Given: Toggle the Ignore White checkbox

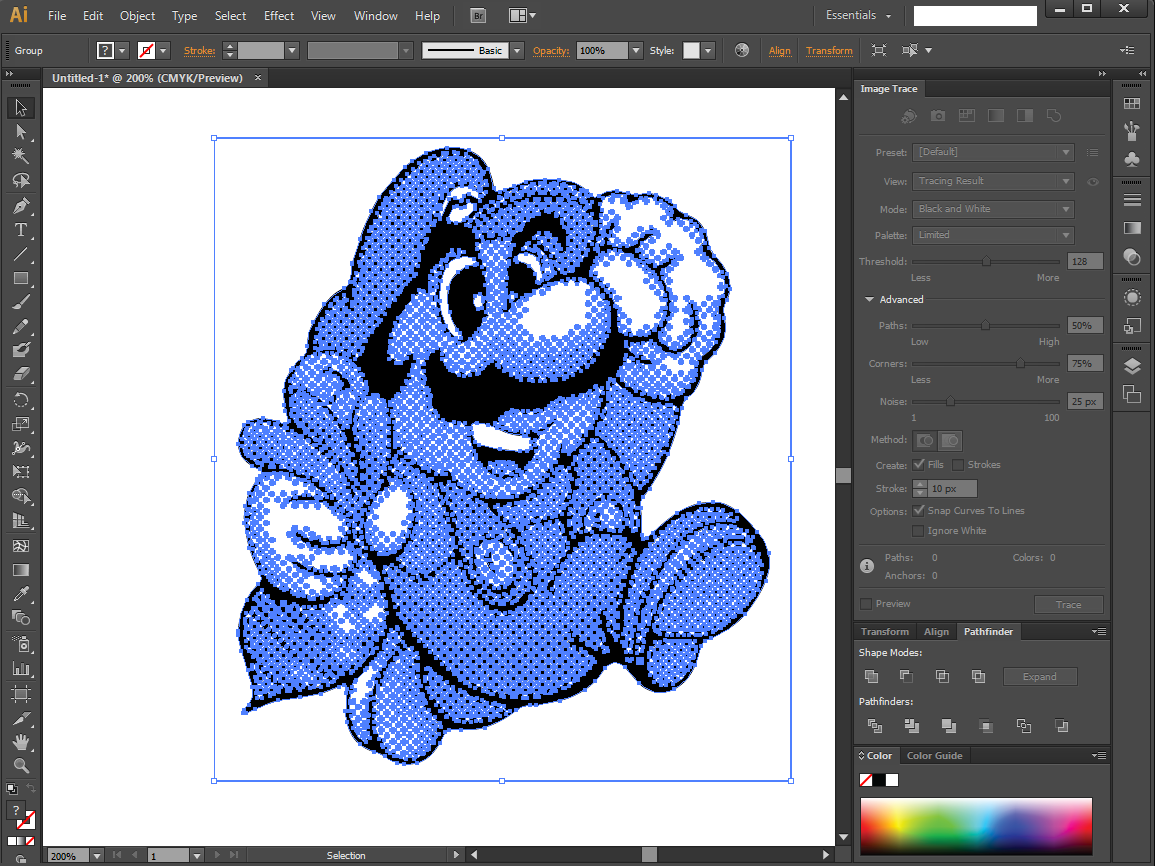Looking at the screenshot, I should 918,531.
